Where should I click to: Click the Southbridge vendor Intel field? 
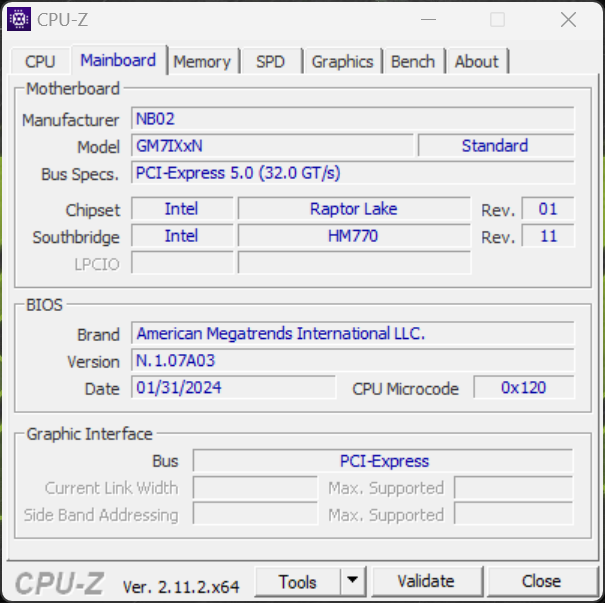(x=182, y=236)
